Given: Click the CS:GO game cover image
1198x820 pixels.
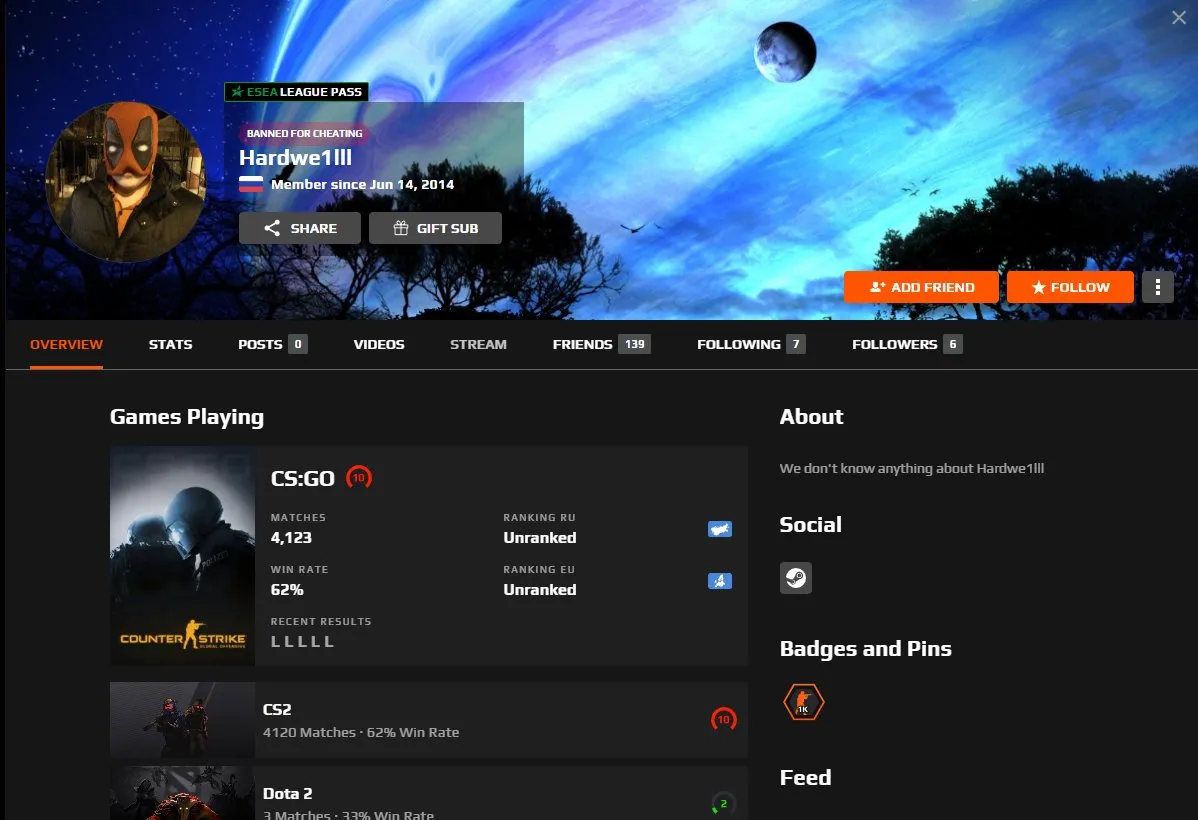Looking at the screenshot, I should (x=183, y=556).
